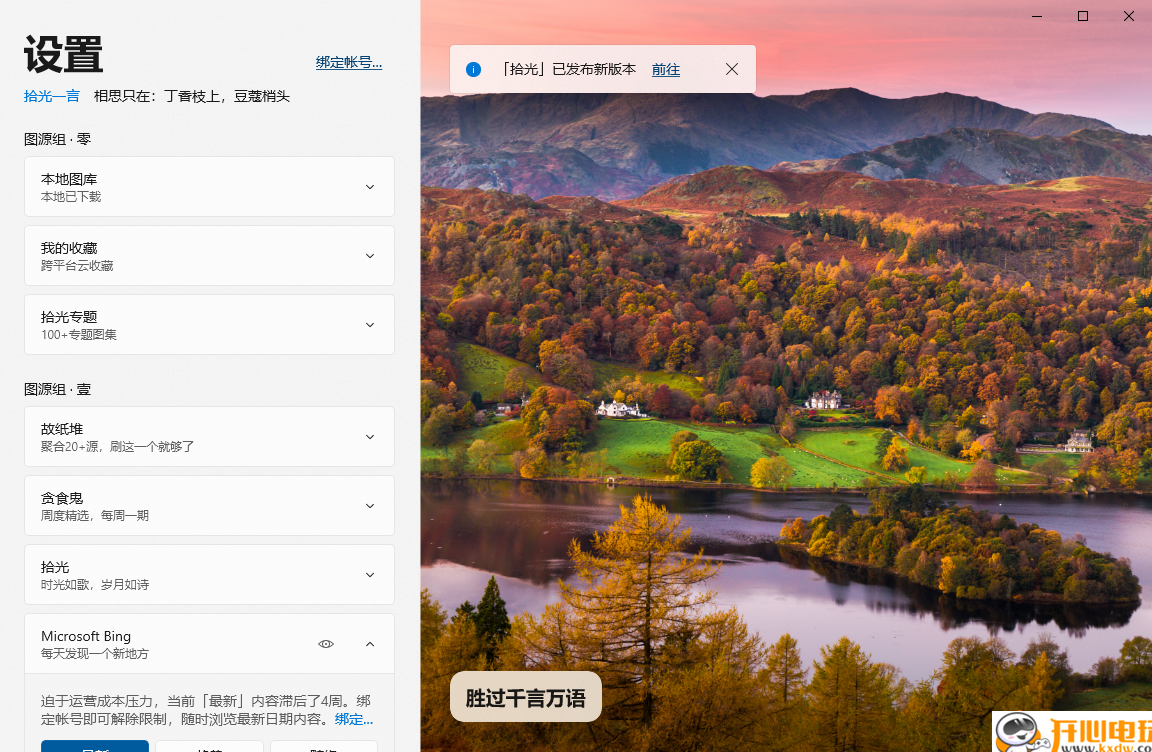Expand the 拾光专题 source card
The height and width of the screenshot is (752, 1152).
coord(370,324)
